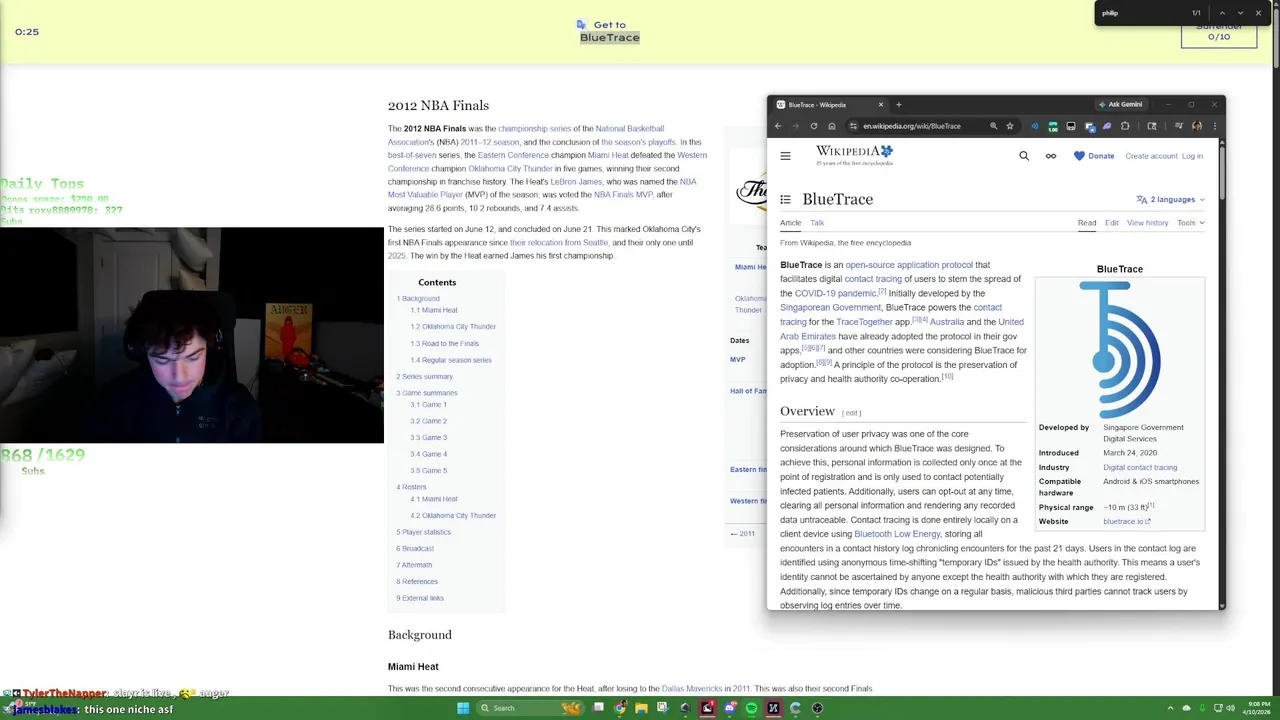1280x720 pixels.
Task: Open Chrome three-dot menu
Action: click(x=1214, y=126)
